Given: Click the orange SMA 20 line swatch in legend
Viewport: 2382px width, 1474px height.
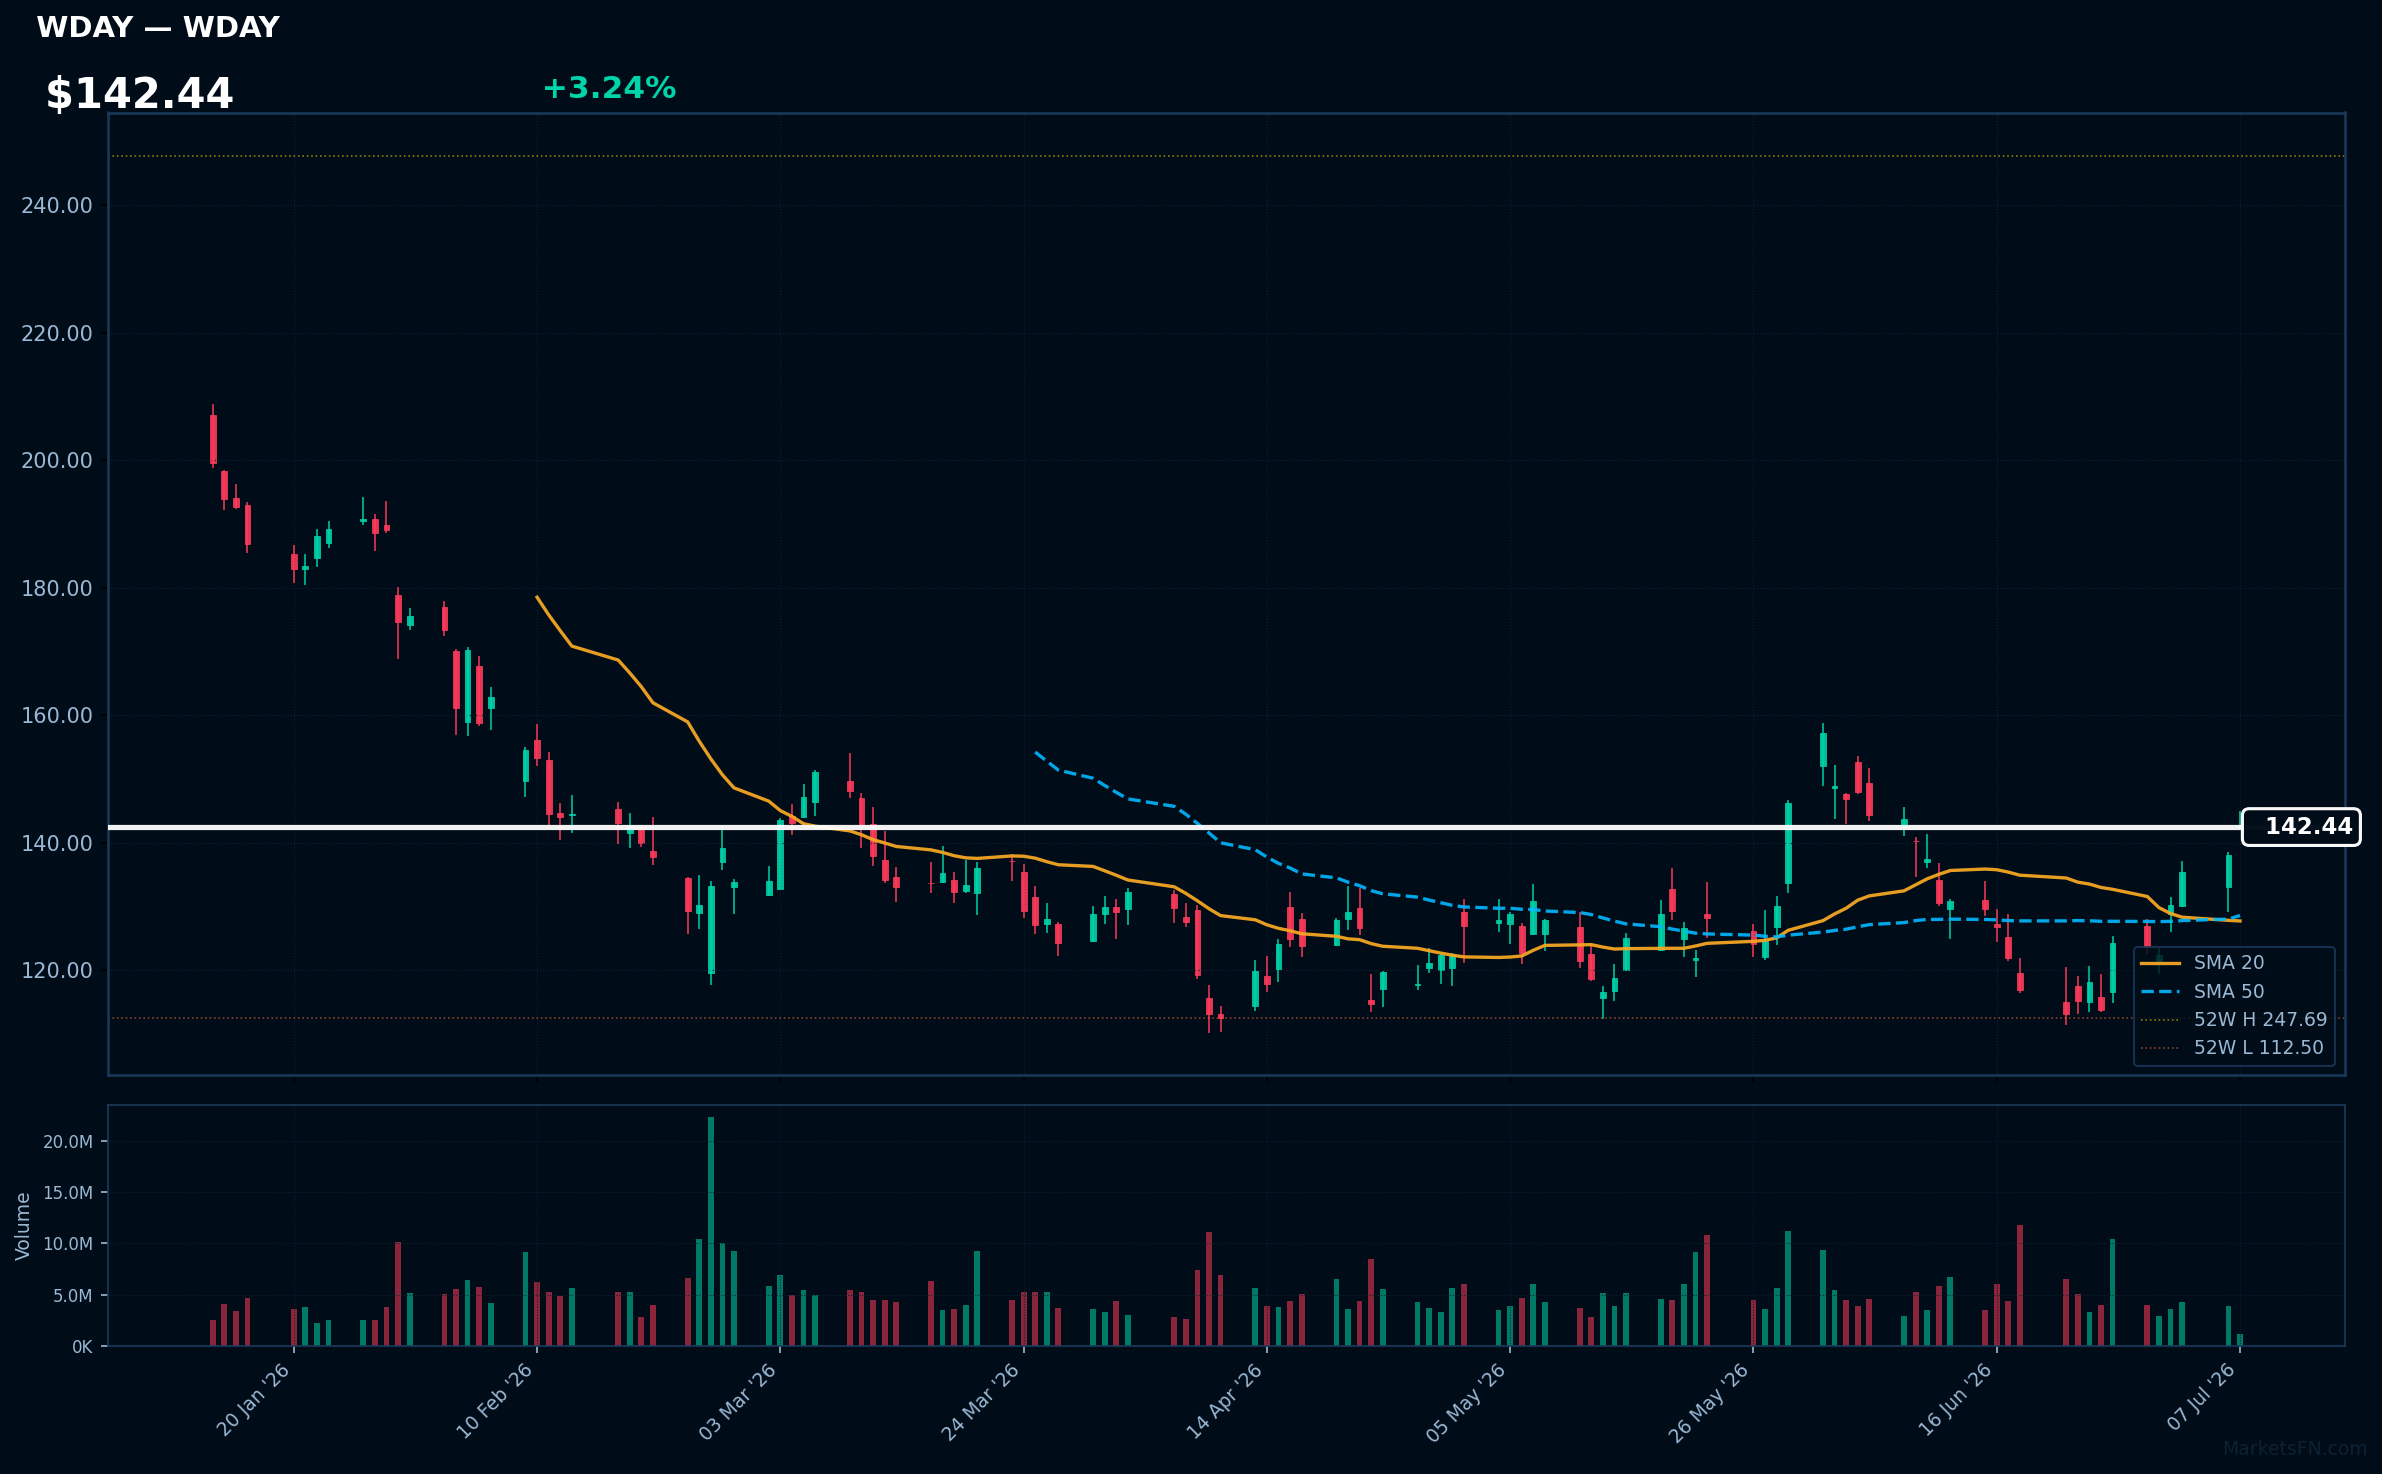Looking at the screenshot, I should point(2160,963).
